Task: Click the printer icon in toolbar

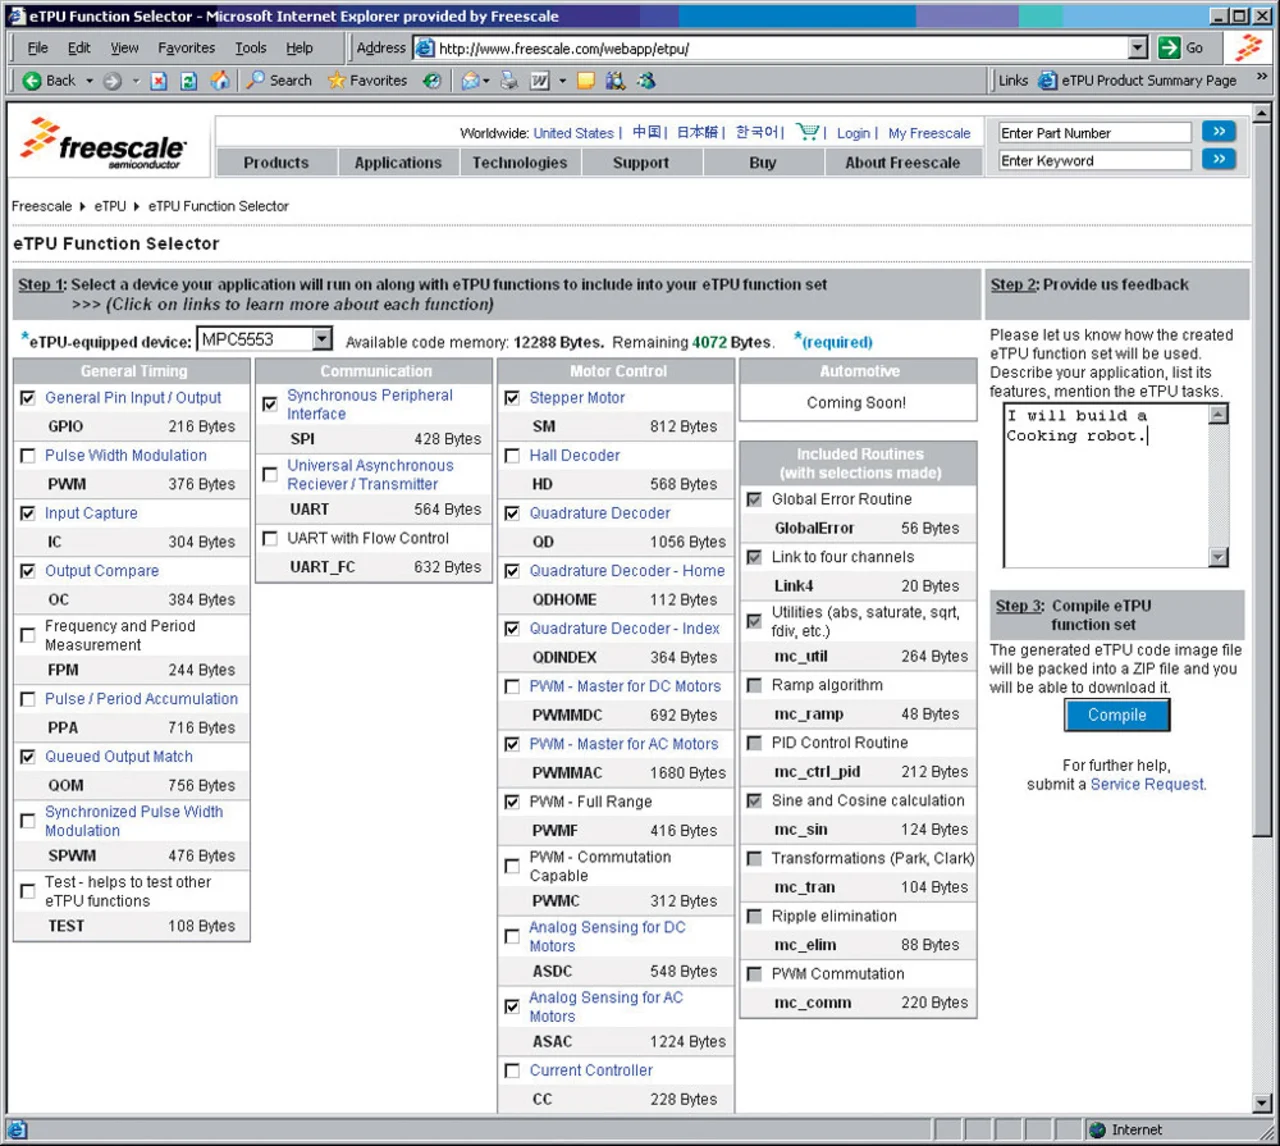Action: [x=510, y=81]
